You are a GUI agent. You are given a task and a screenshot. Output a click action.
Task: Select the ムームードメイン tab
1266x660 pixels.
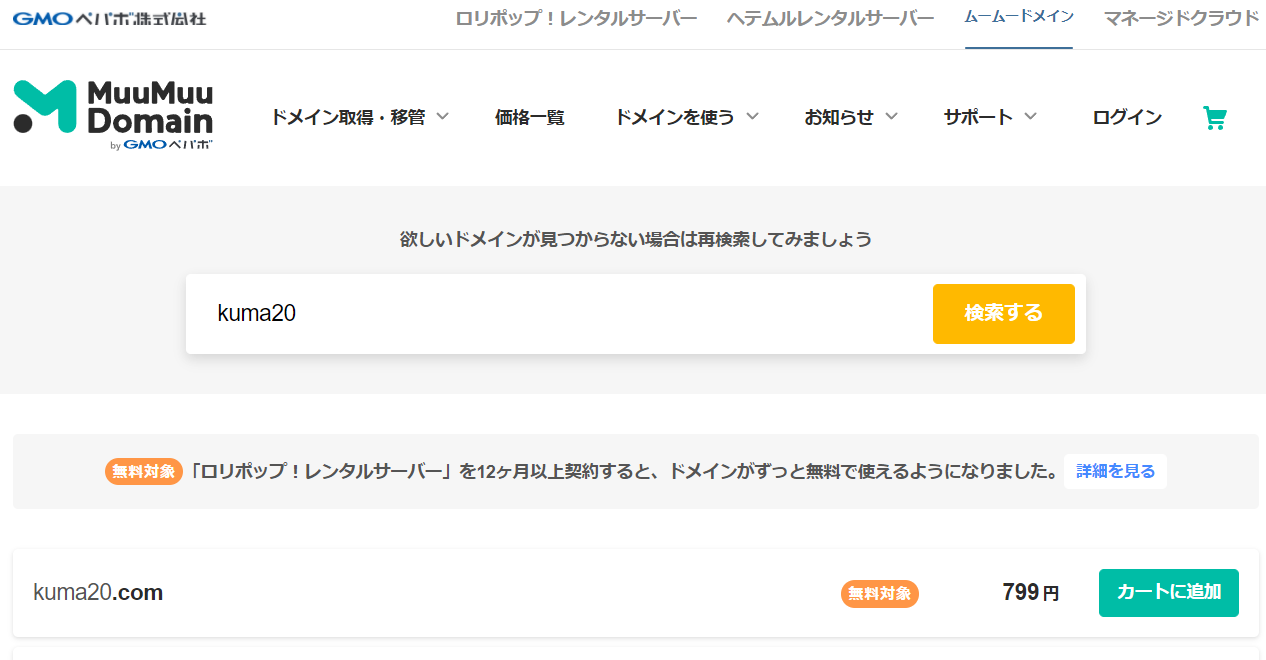(1018, 18)
